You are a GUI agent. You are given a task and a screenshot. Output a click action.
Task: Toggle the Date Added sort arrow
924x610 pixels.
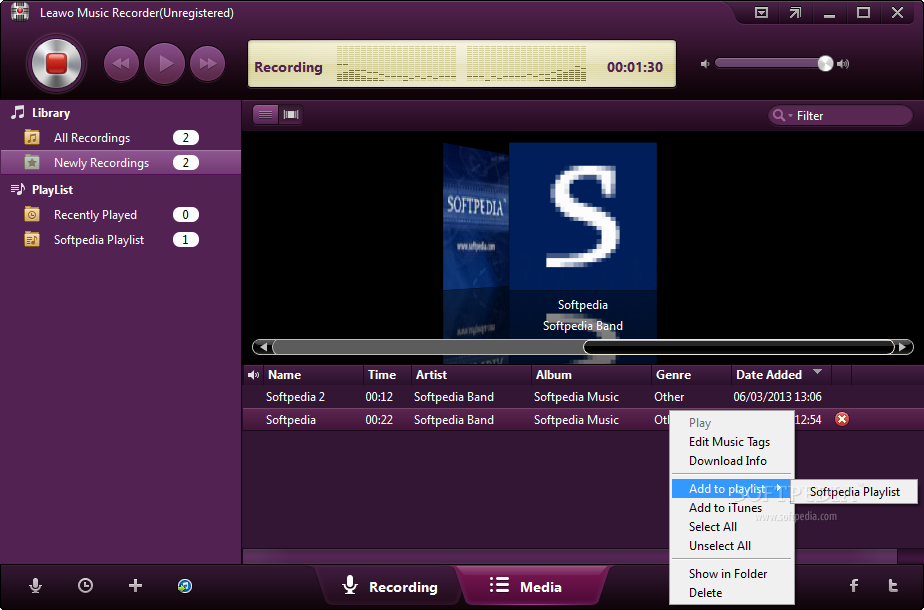[817, 371]
